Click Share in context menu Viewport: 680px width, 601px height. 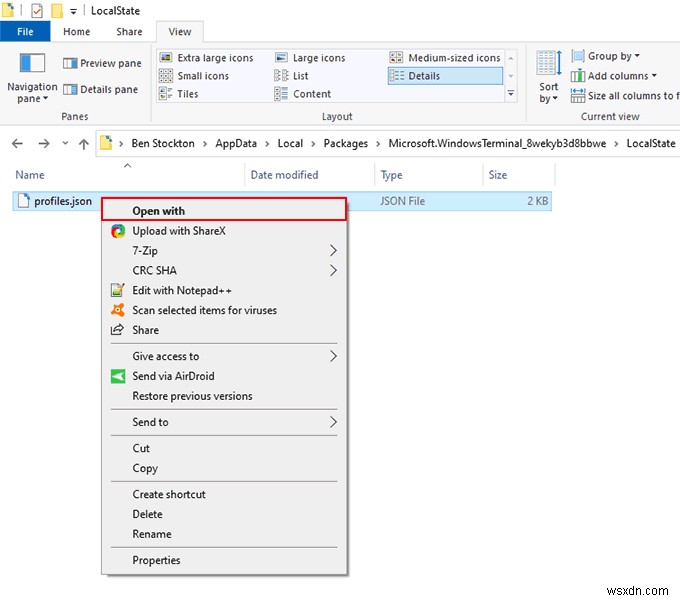(x=224, y=330)
